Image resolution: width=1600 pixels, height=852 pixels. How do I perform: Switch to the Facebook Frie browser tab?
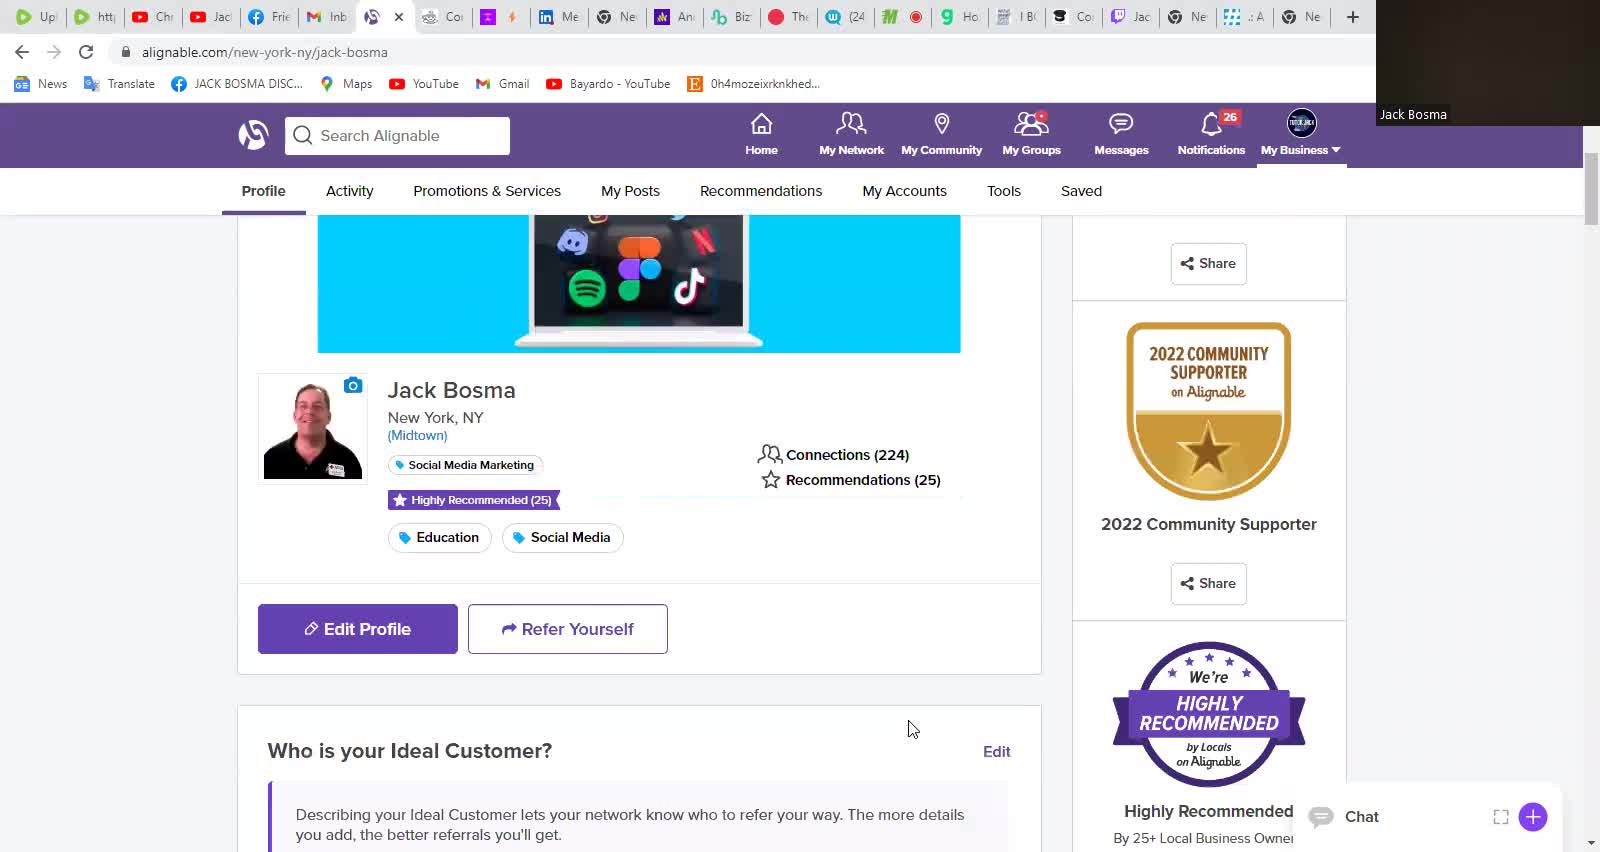click(x=269, y=17)
